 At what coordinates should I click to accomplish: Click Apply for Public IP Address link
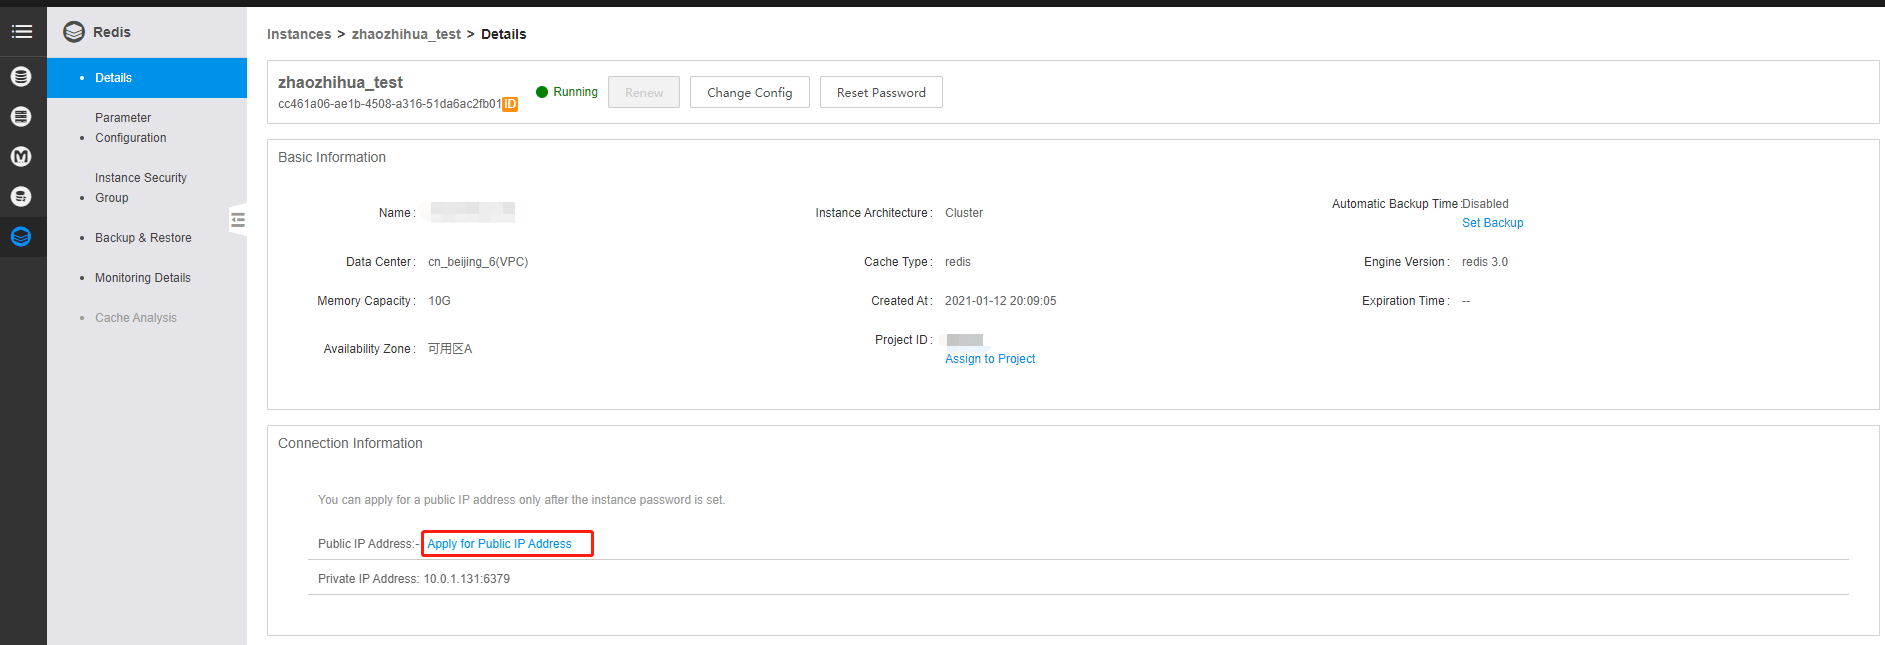coord(500,544)
